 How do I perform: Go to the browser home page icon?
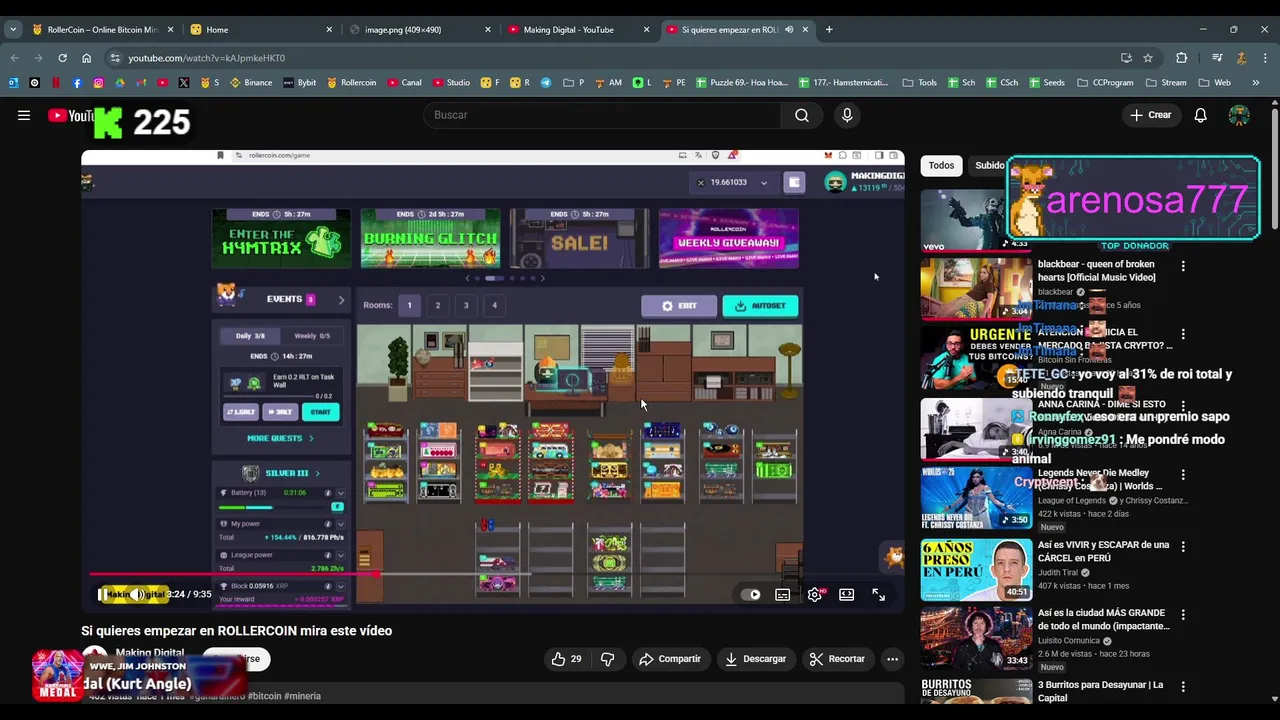point(86,58)
